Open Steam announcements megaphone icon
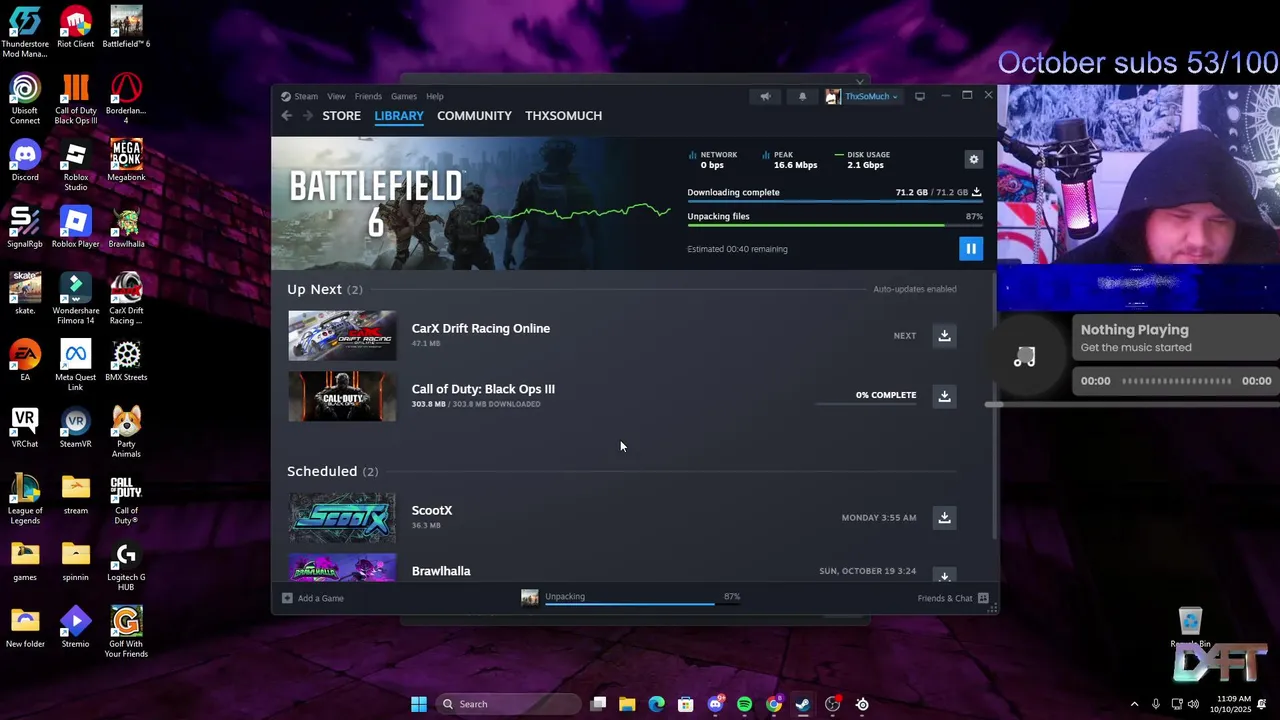 [765, 97]
